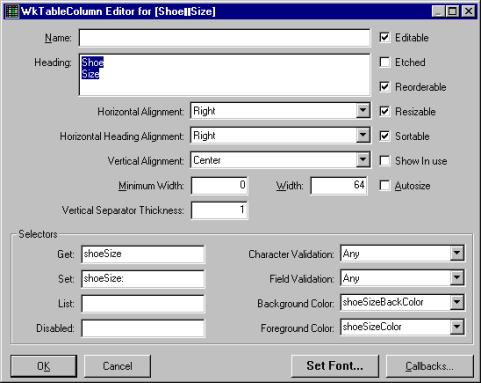This screenshot has width=481, height=383.
Task: Click the Vertical Separator Thickness field
Action: coord(219,210)
